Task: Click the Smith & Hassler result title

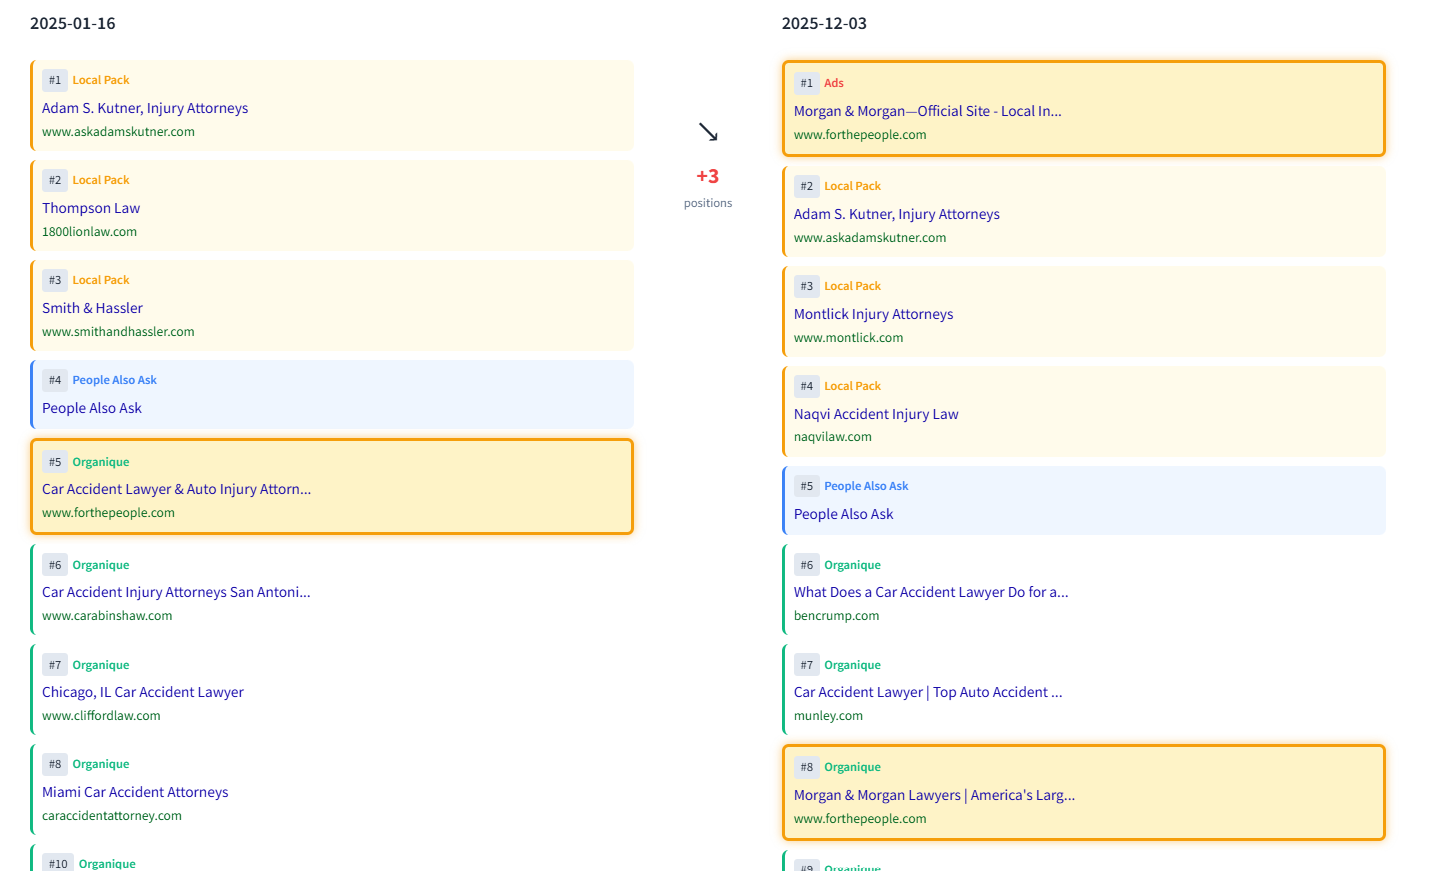Action: pyautogui.click(x=92, y=307)
